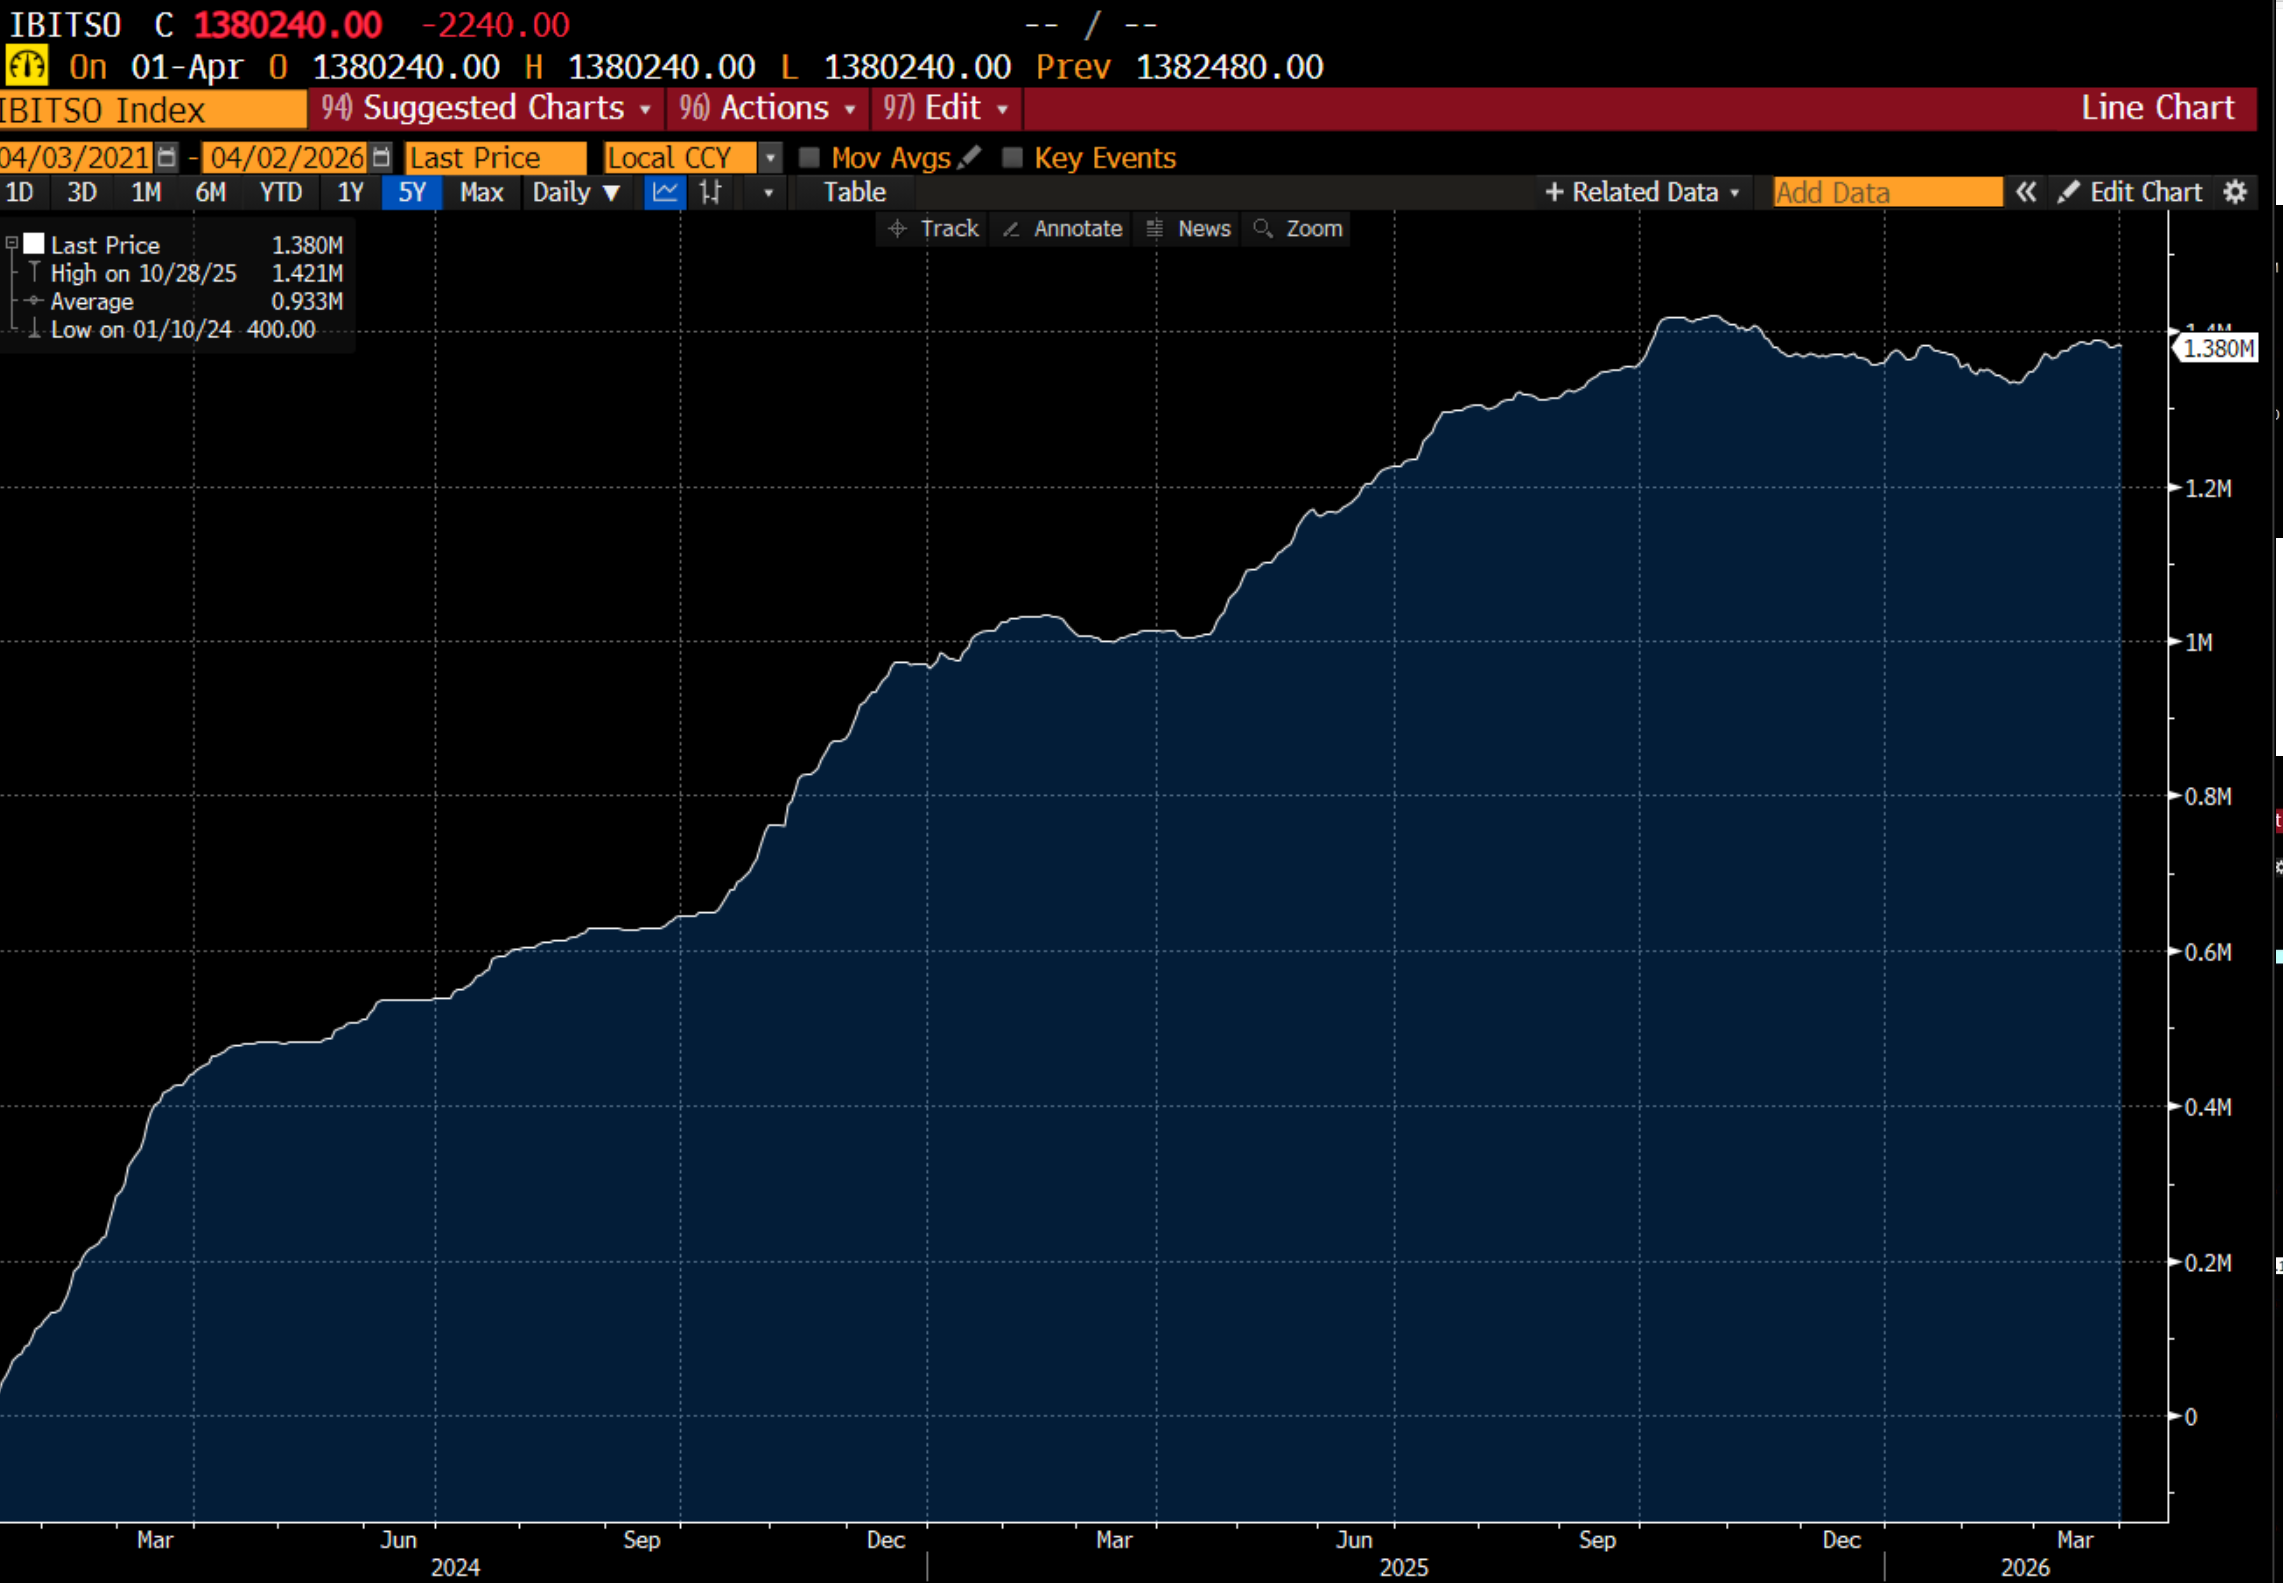Viewport: 2283px width, 1583px height.
Task: Open the Table view
Action: (854, 192)
